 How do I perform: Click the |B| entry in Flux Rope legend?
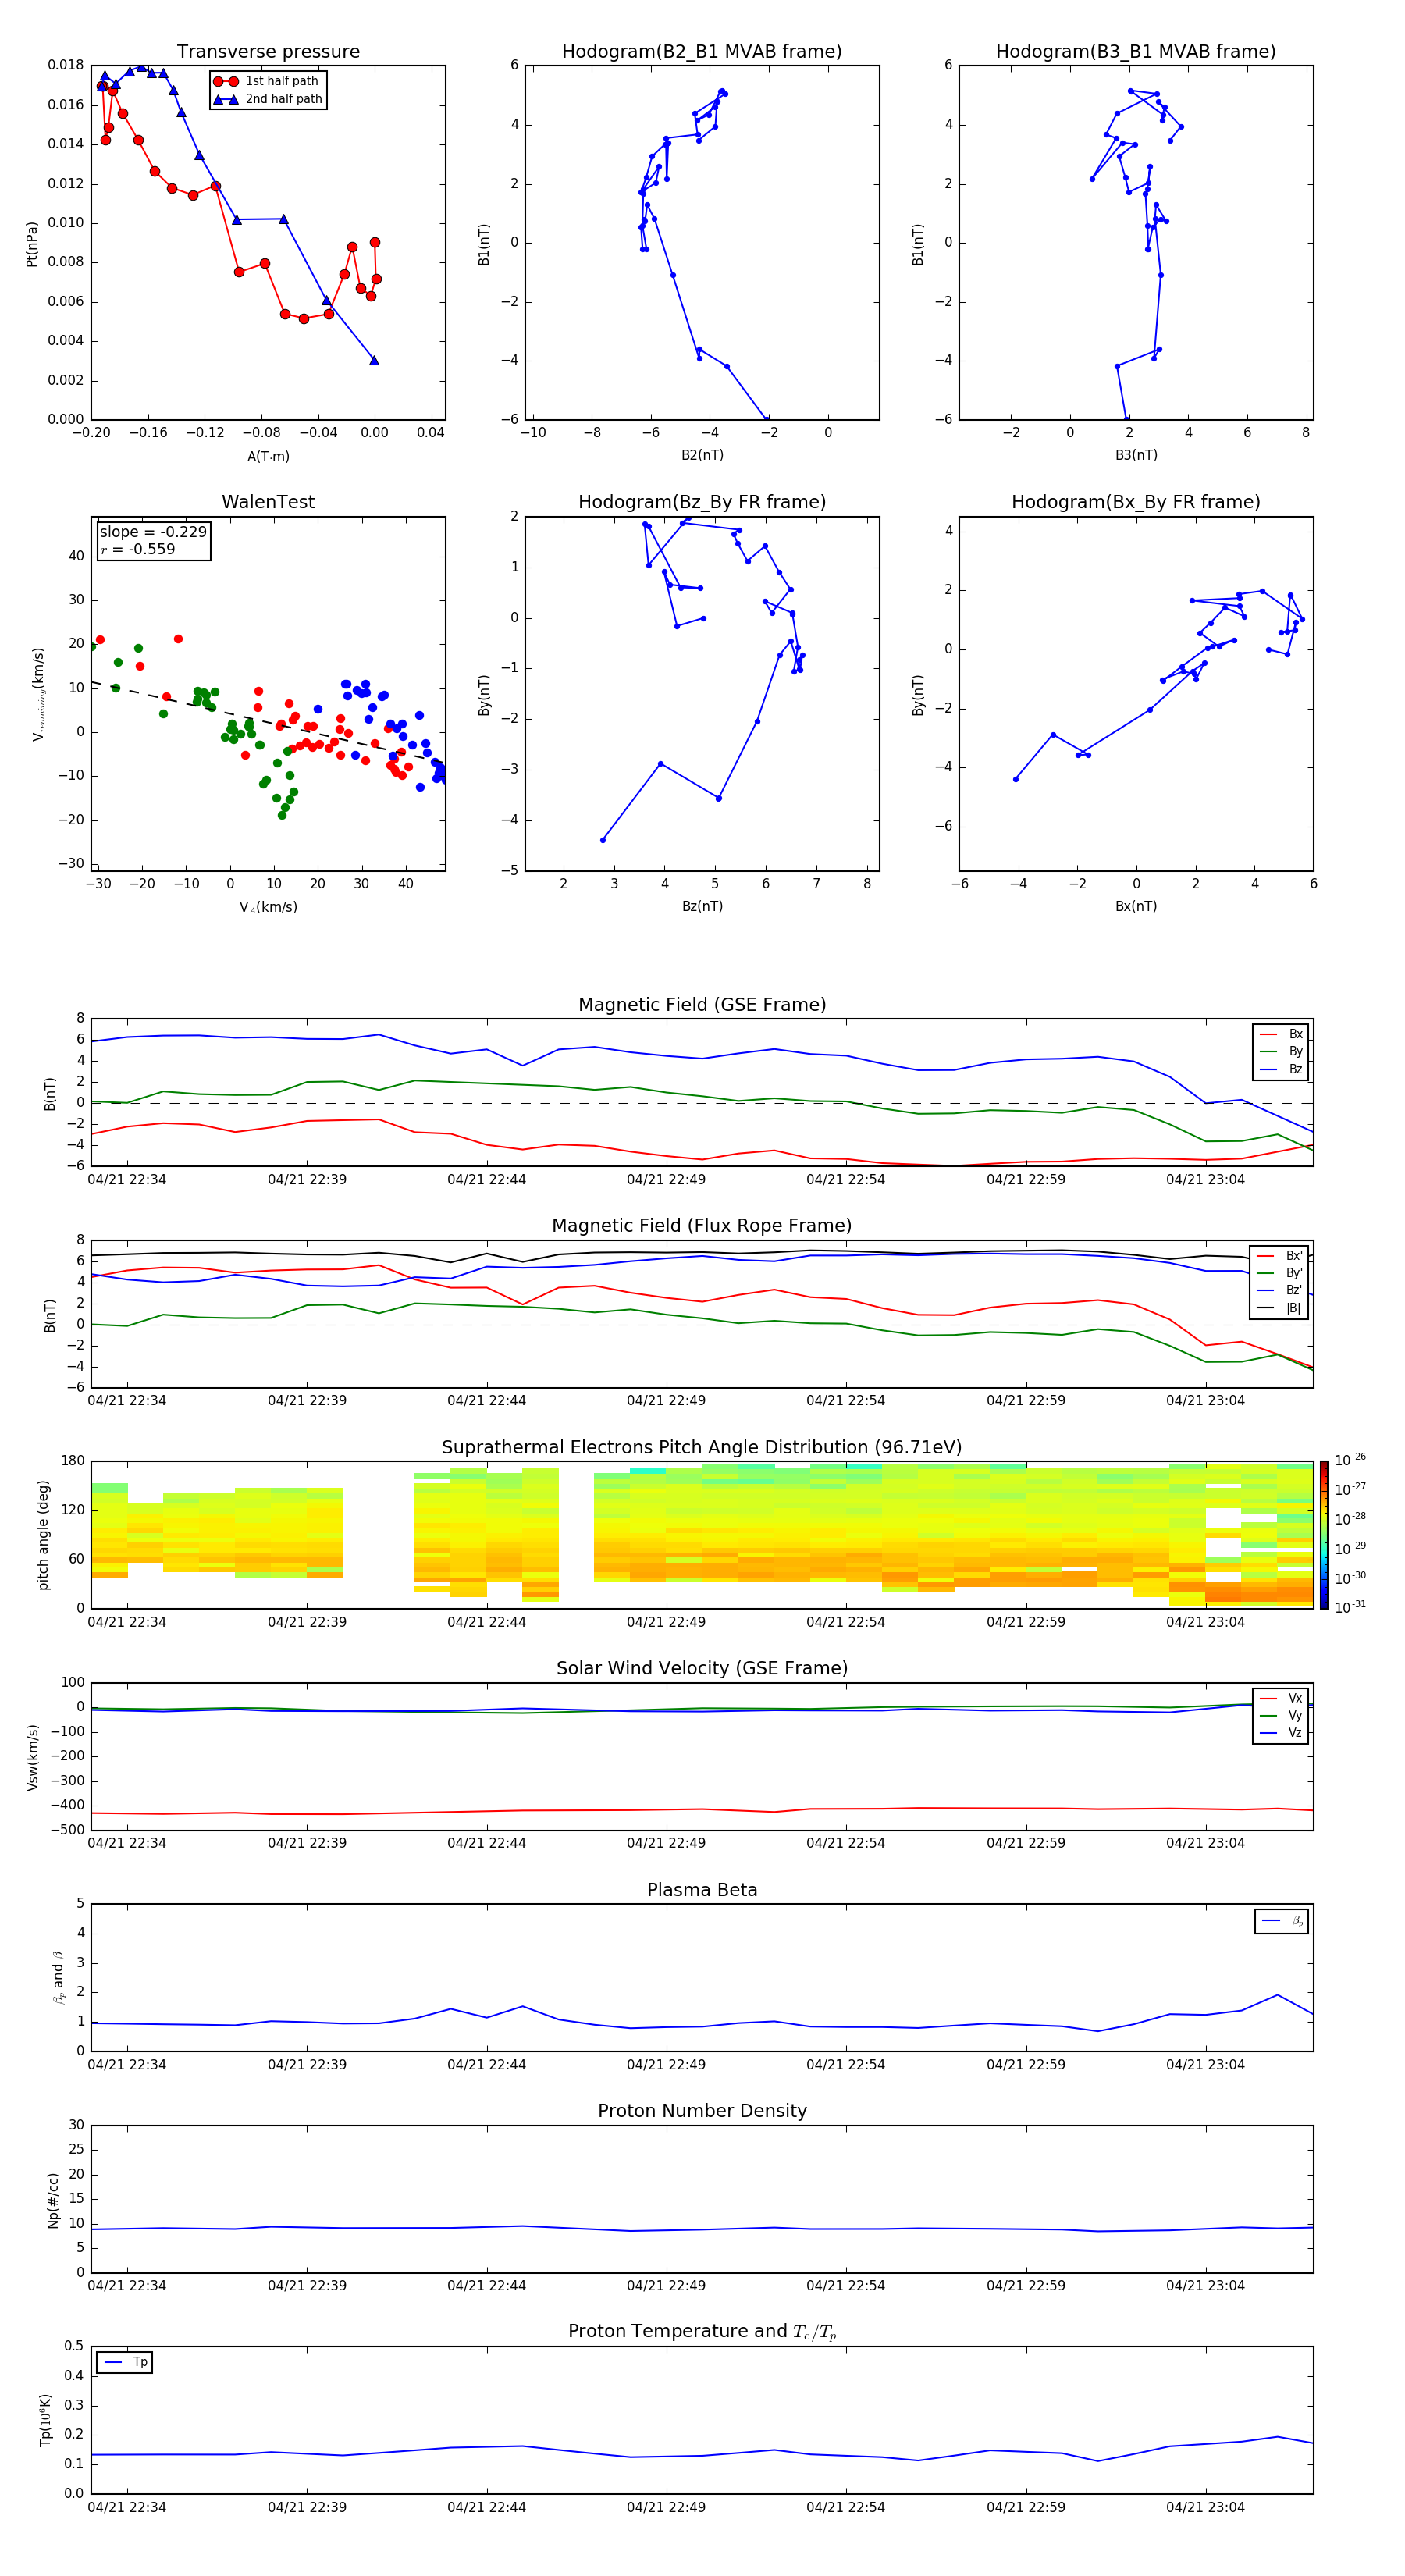[1280, 1308]
